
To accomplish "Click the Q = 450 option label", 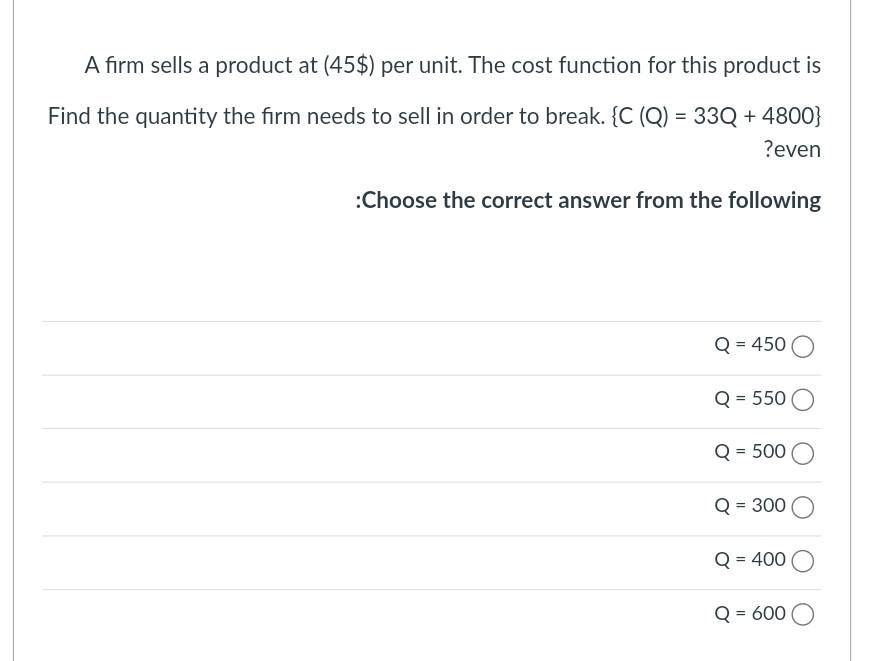I will point(749,344).
